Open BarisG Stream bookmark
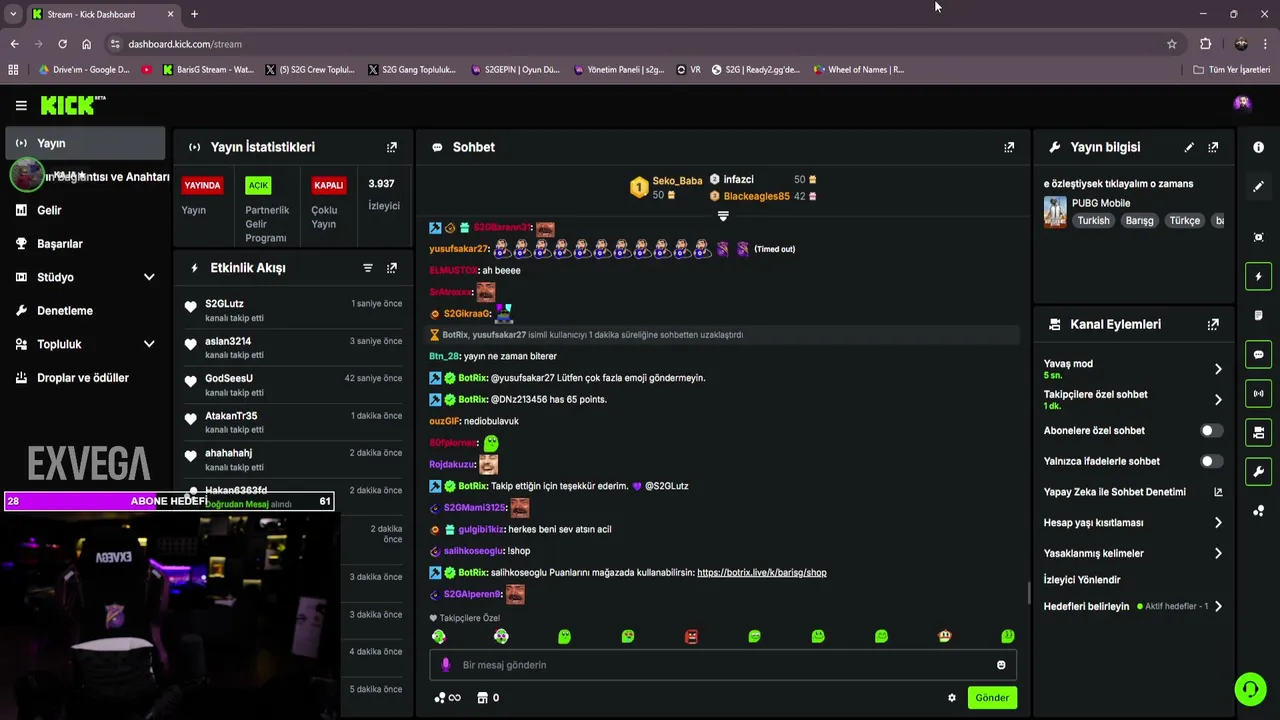The image size is (1280, 720). (207, 70)
